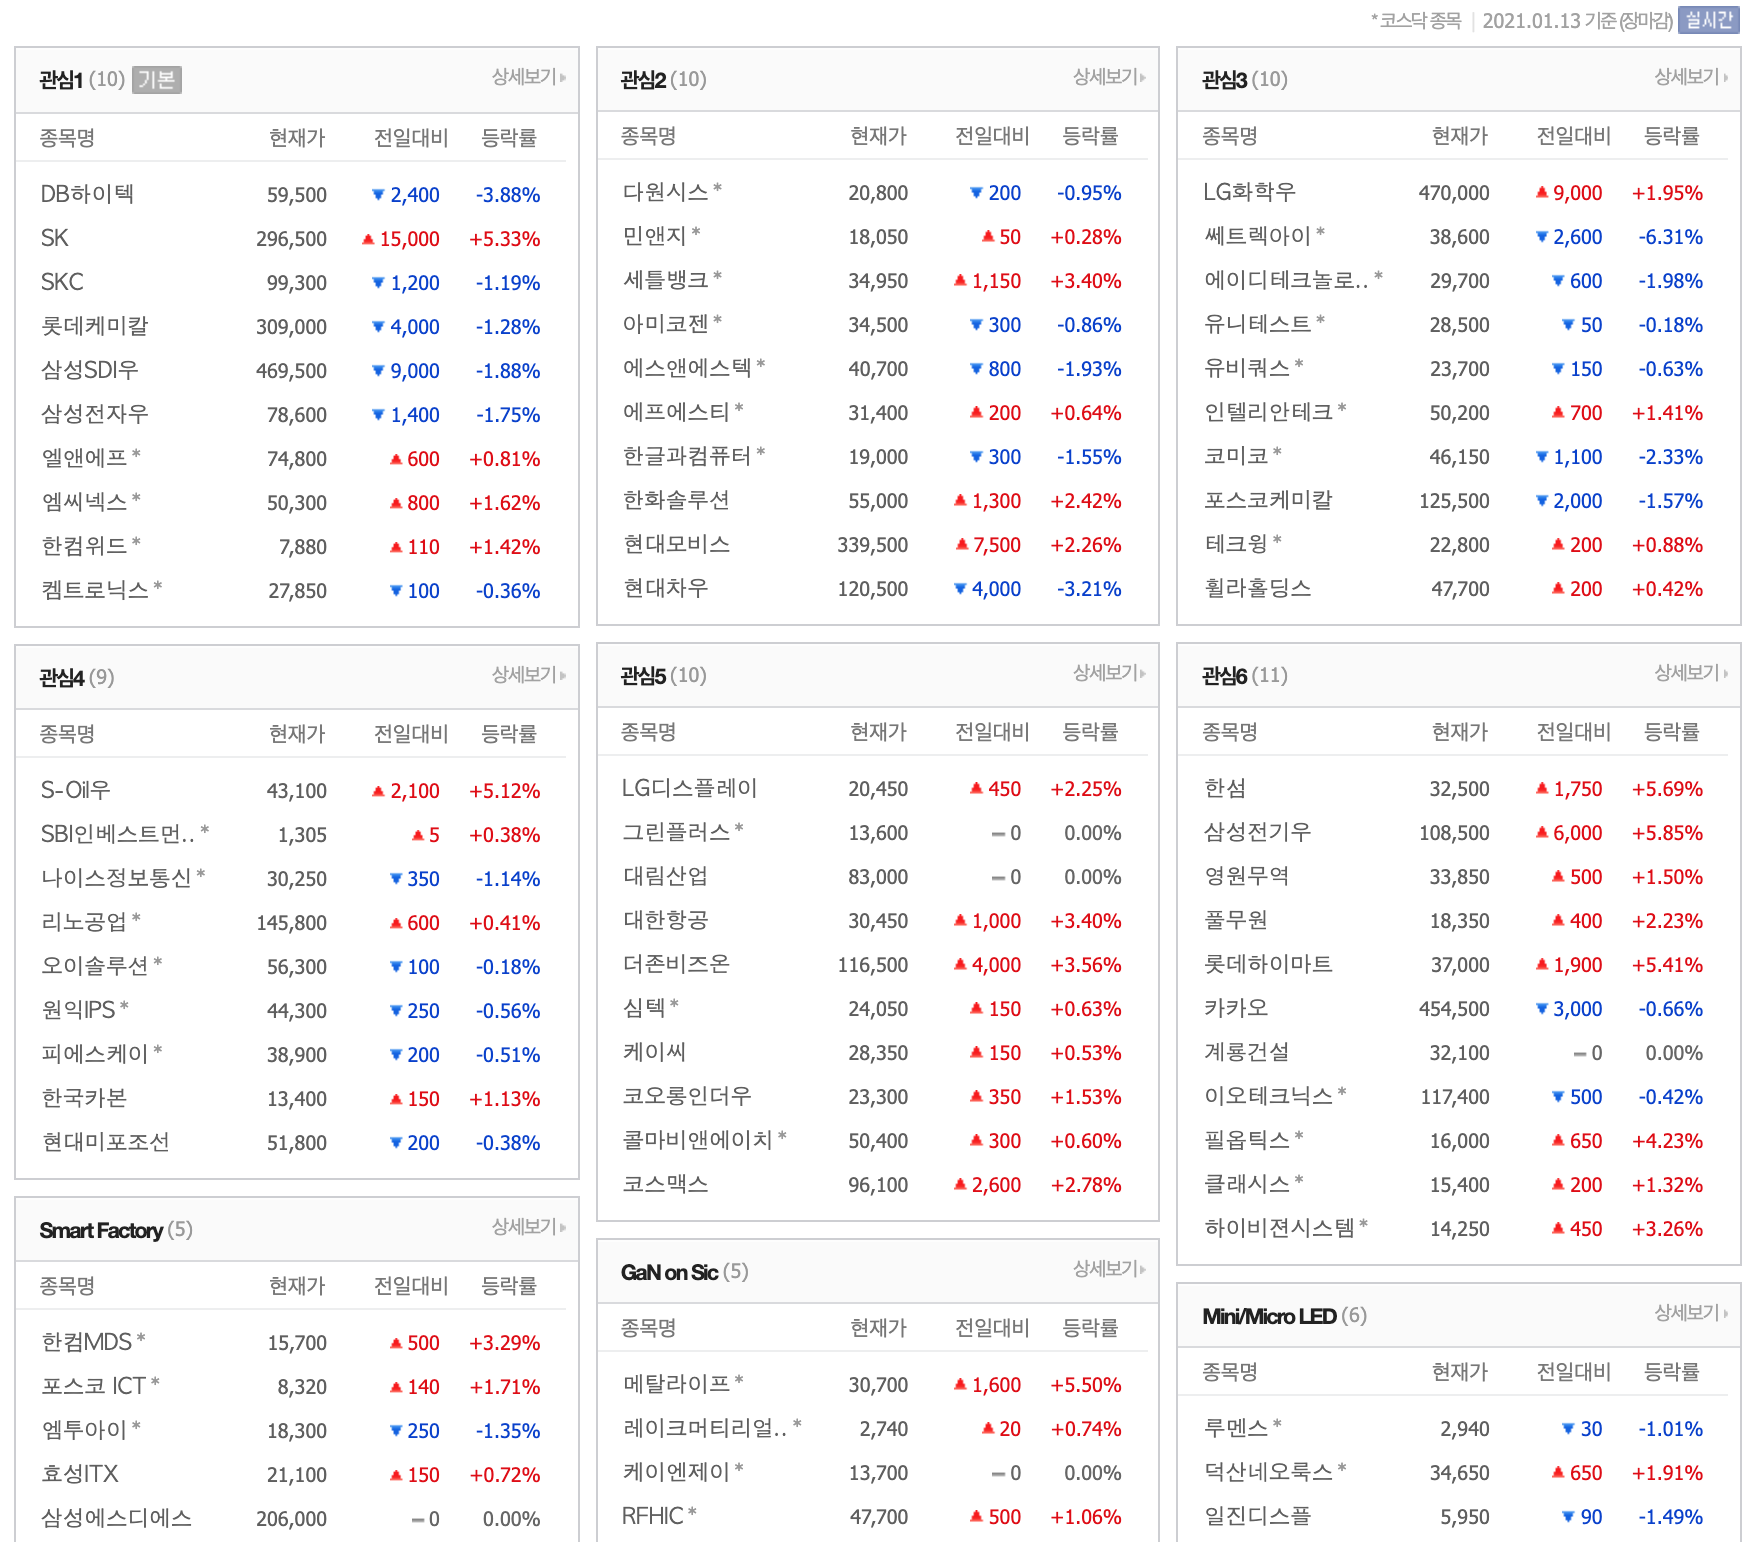Open 상세보기 for GaN on Sic group
The height and width of the screenshot is (1542, 1750).
(x=1109, y=1269)
